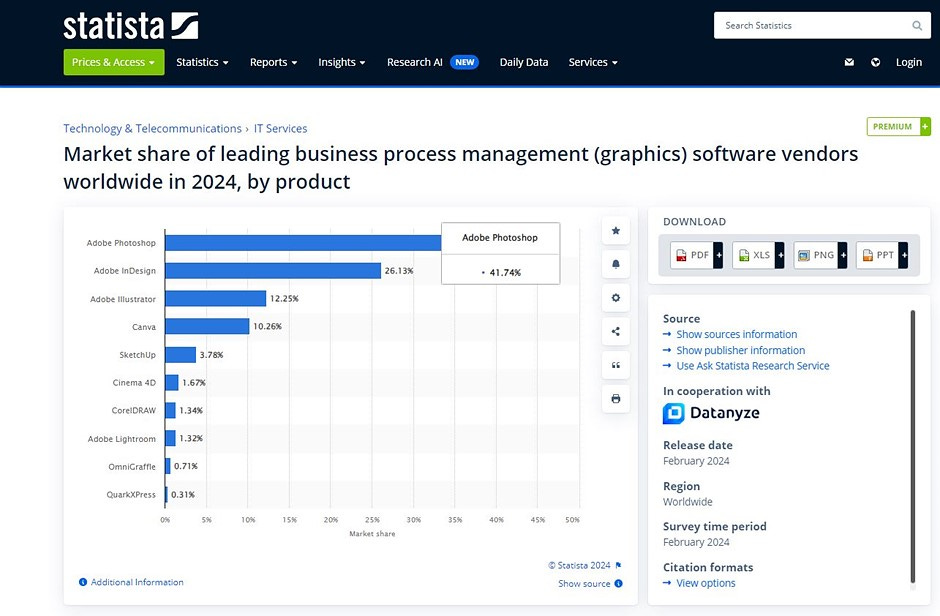This screenshot has width=940, height=616.
Task: Click the globe language icon
Action: (x=875, y=62)
